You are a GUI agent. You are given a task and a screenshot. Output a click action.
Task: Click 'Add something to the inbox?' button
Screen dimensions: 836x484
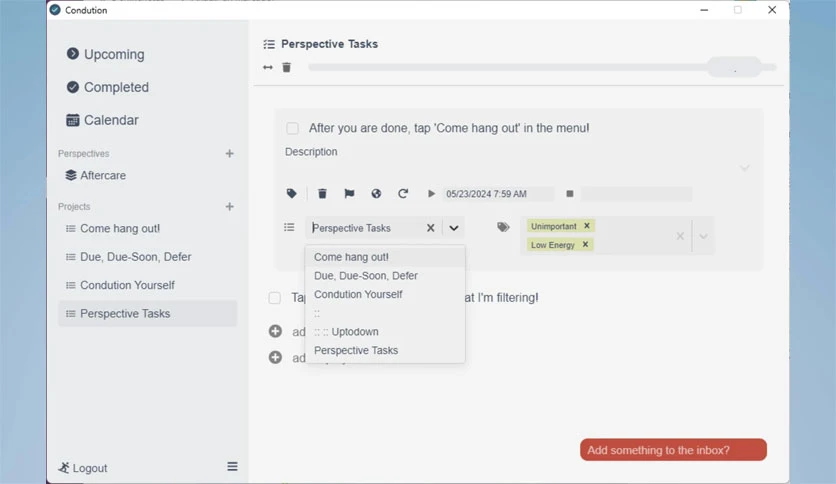tap(673, 450)
